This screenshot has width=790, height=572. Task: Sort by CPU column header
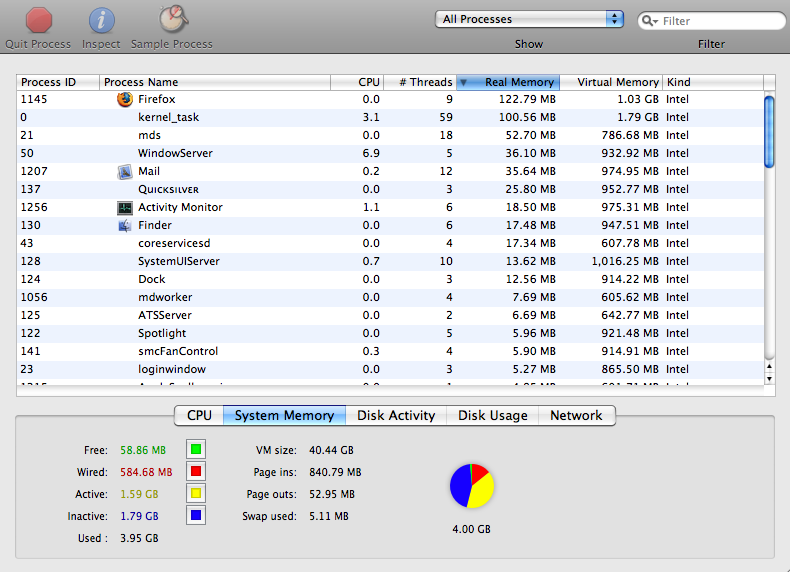[357, 82]
